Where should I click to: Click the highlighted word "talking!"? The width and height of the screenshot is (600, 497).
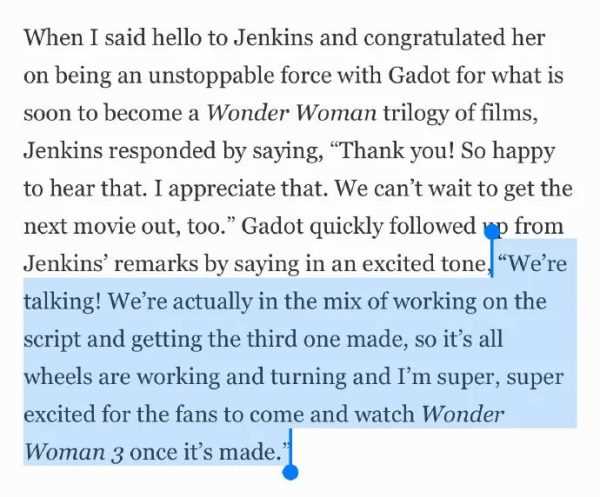click(62, 302)
